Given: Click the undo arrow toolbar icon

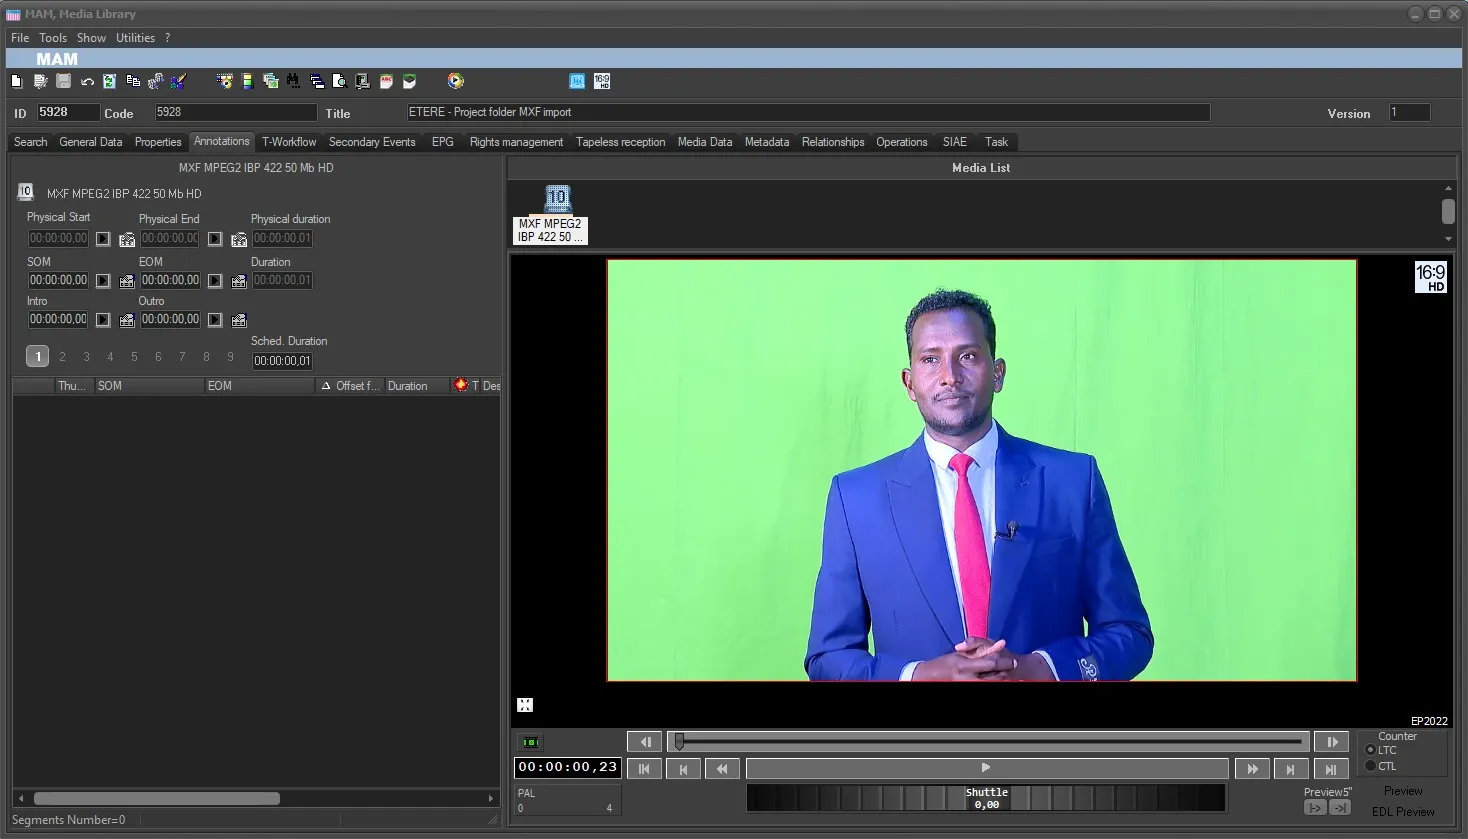Looking at the screenshot, I should 87,81.
